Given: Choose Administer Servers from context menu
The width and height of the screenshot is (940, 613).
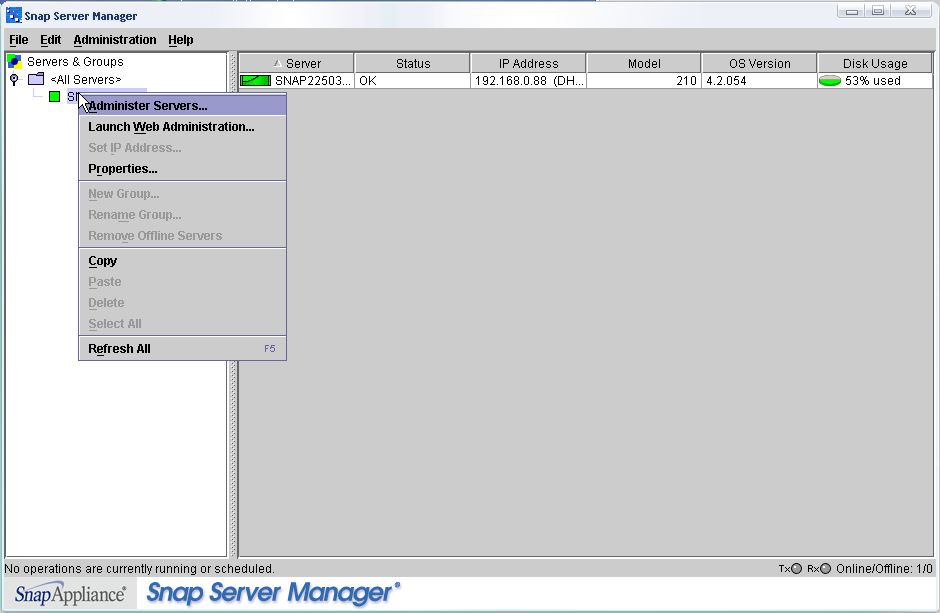Looking at the screenshot, I should 182,105.
